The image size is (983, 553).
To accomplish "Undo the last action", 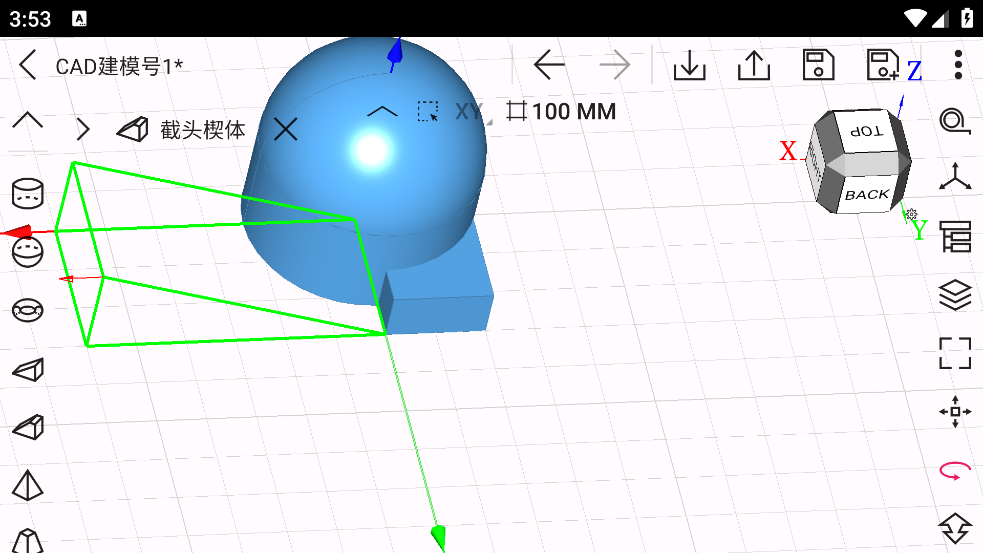I will click(x=549, y=65).
